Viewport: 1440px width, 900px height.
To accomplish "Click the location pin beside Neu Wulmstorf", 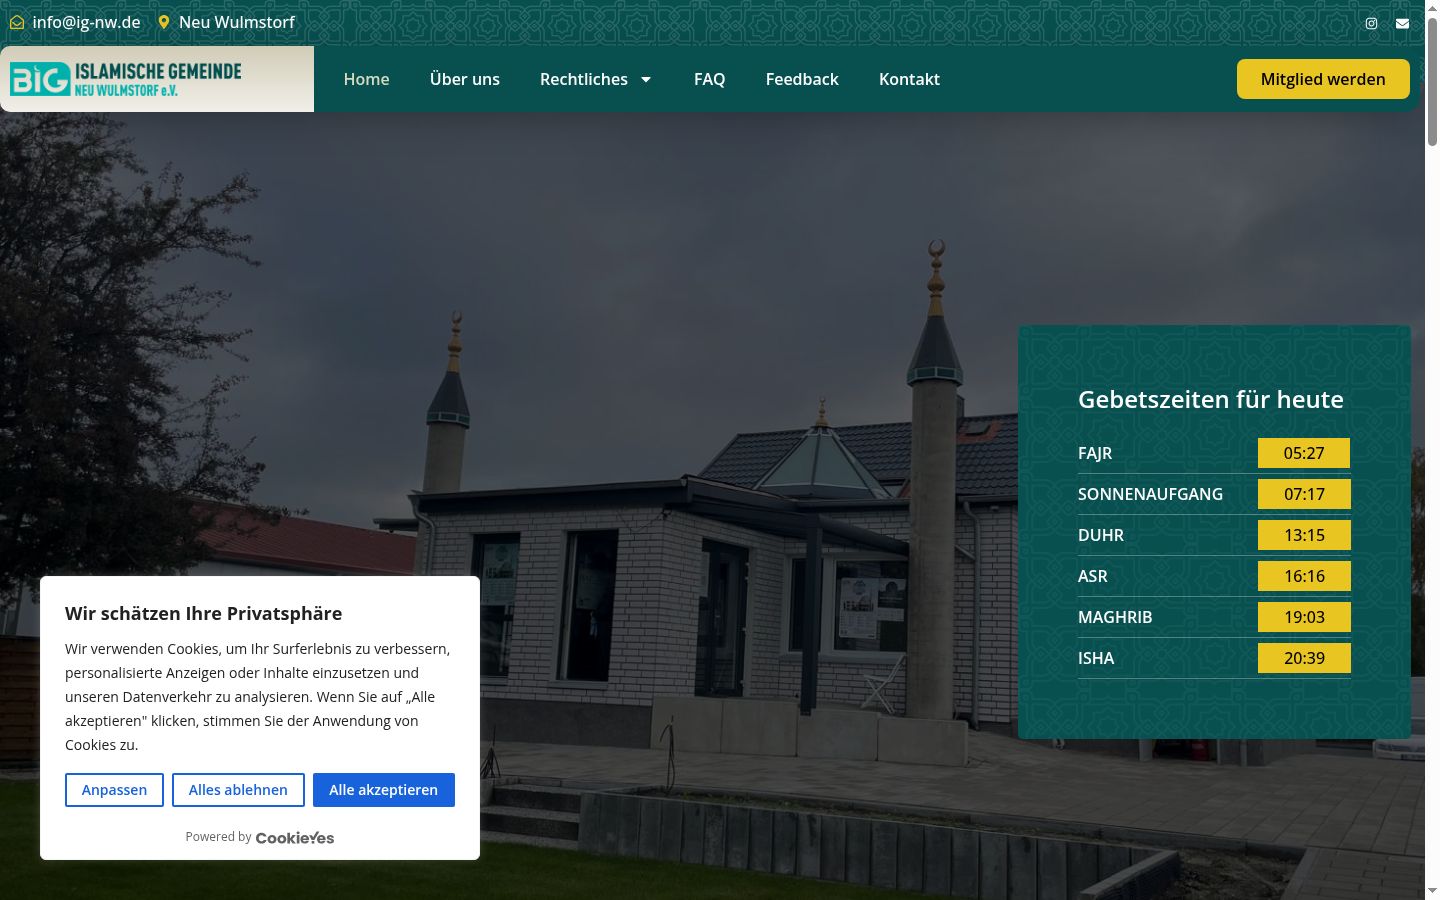I will (x=164, y=22).
